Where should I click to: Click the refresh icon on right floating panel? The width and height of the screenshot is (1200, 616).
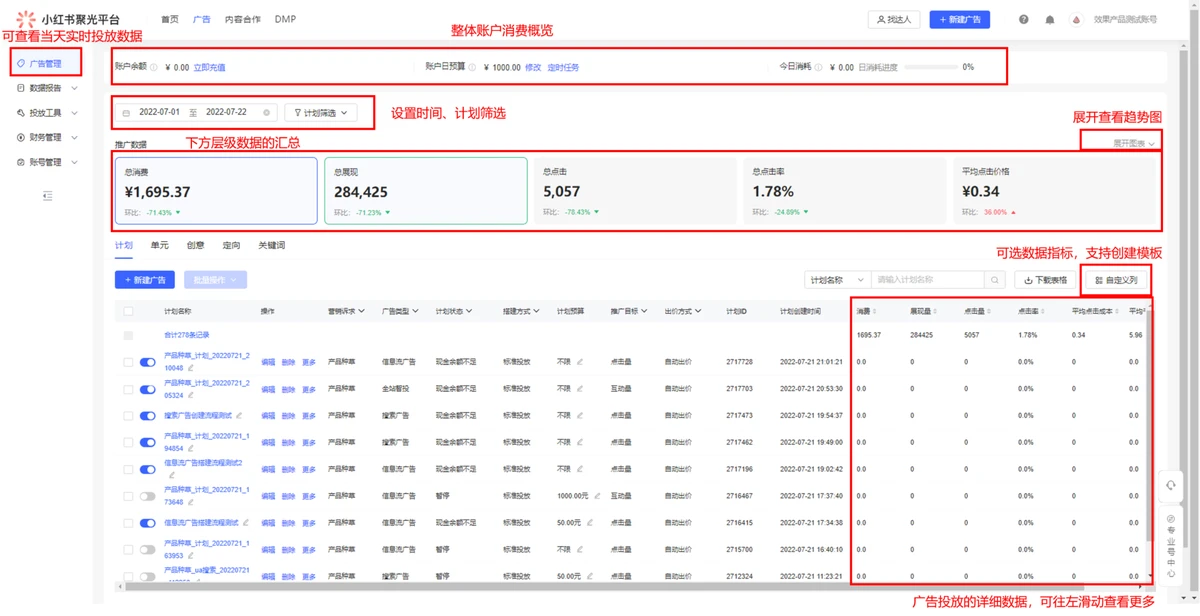point(1171,485)
